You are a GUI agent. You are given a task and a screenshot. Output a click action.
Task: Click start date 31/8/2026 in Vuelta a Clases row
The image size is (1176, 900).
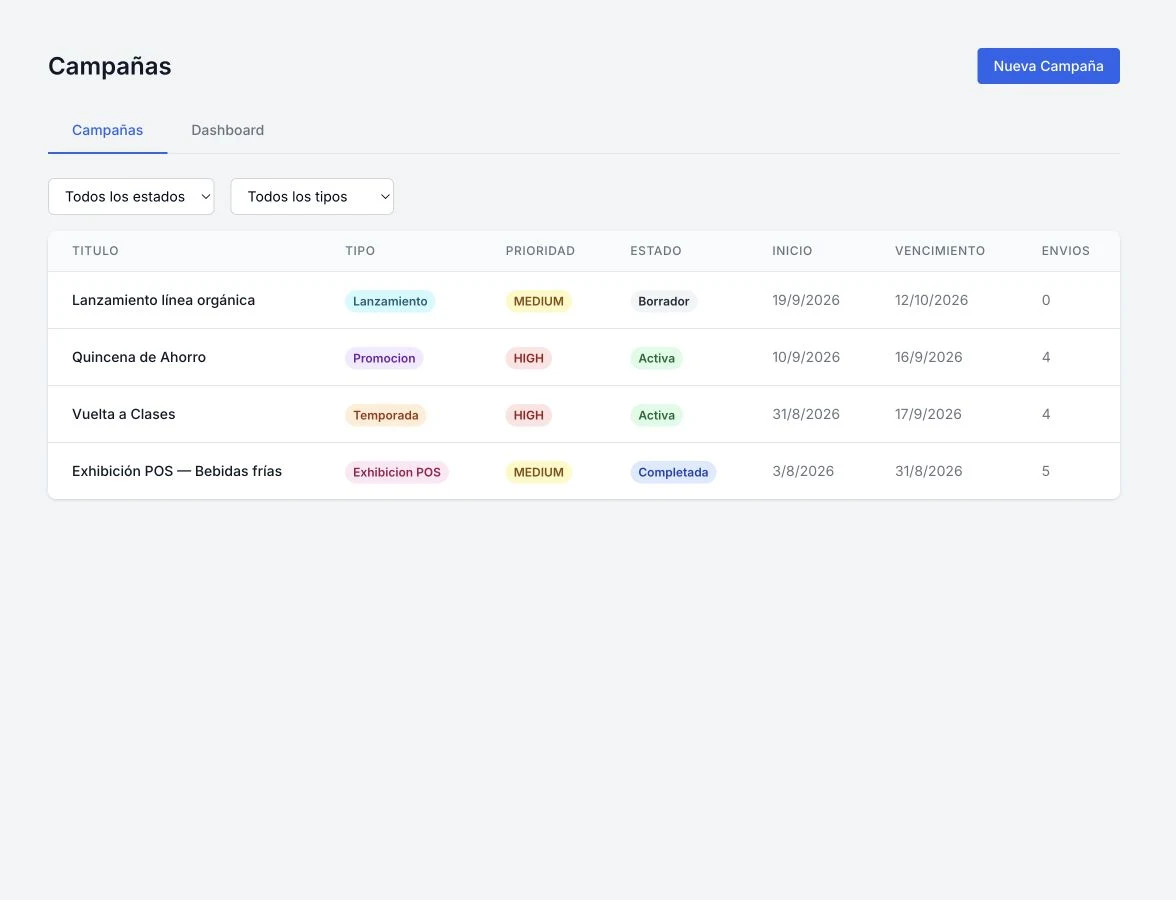point(806,414)
